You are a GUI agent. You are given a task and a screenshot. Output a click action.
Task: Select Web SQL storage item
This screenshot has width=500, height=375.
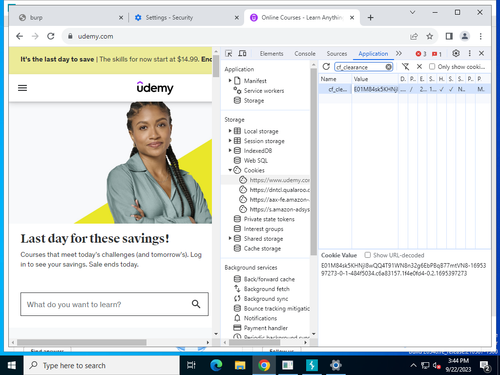(x=255, y=160)
